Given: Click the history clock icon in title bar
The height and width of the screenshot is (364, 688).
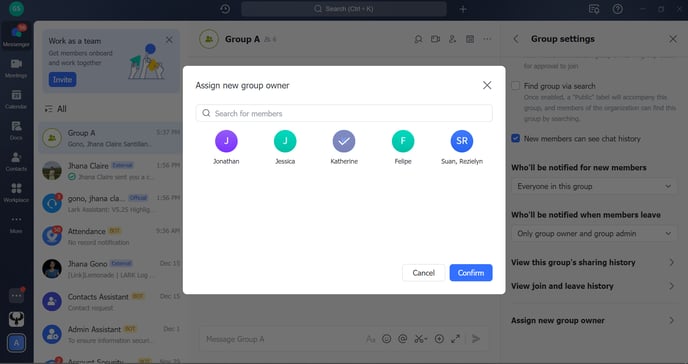Looking at the screenshot, I should (225, 9).
